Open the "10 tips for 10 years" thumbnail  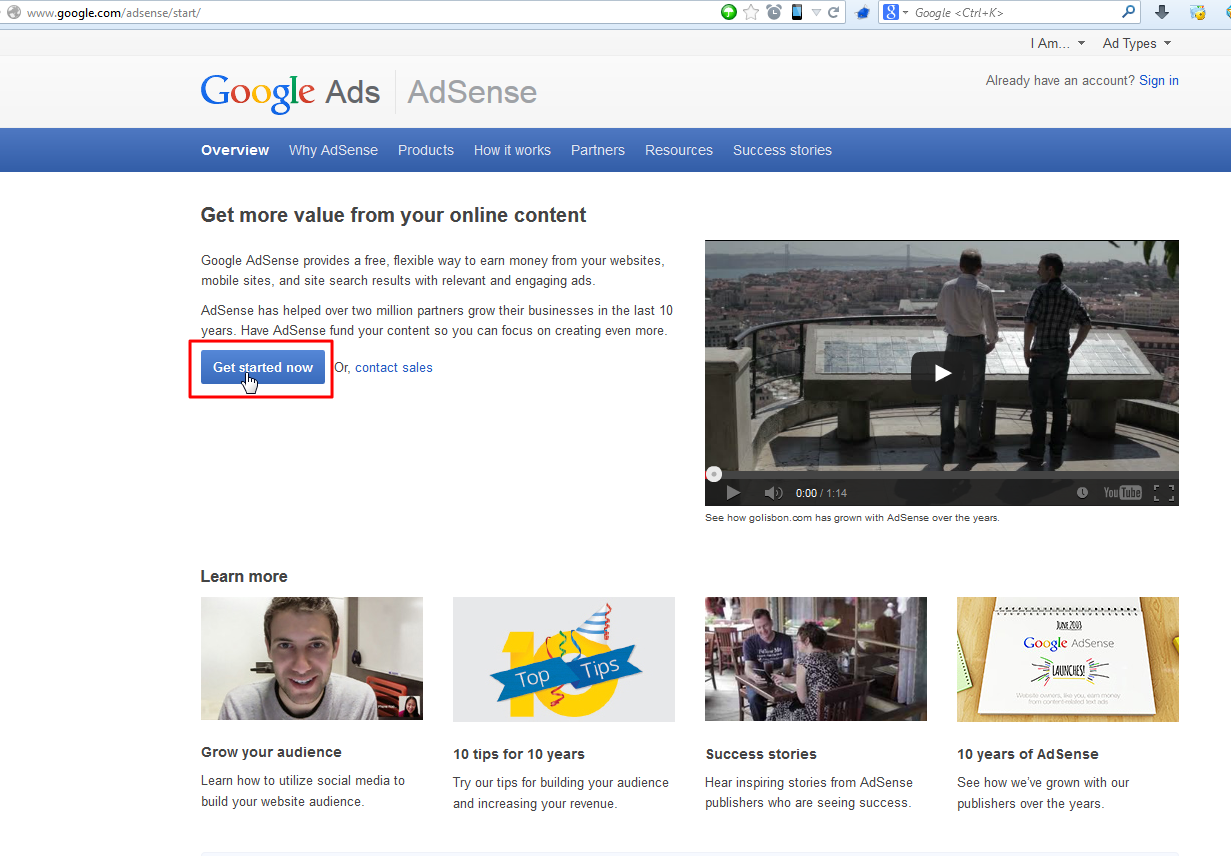[x=564, y=659]
